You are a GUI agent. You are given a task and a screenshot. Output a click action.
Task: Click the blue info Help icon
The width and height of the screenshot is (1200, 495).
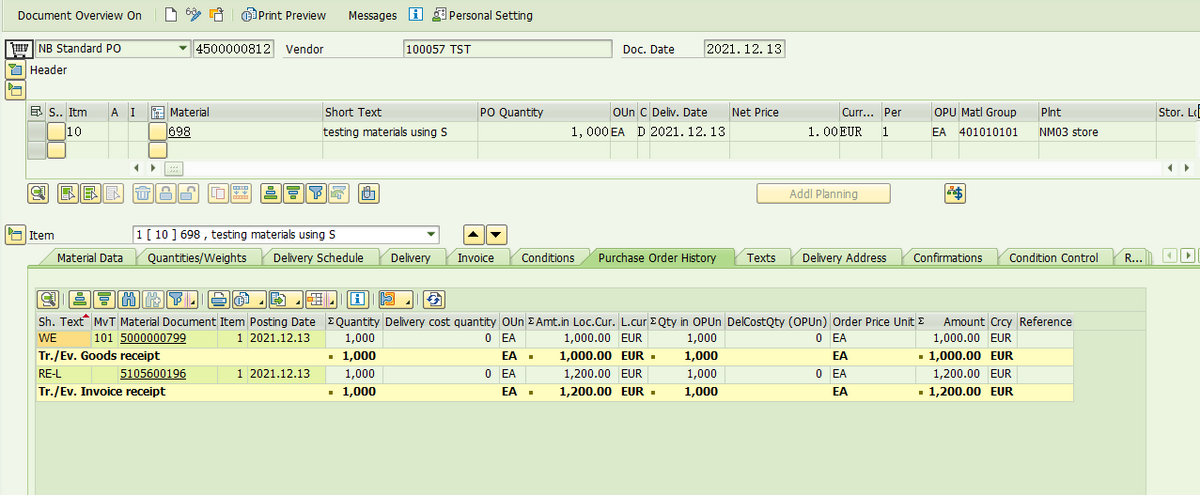[x=415, y=15]
